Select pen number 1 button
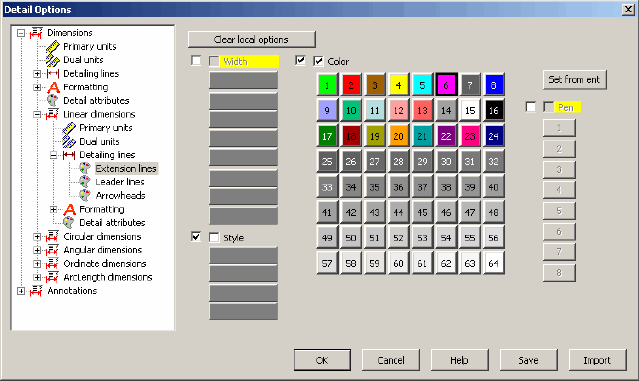This screenshot has width=639, height=381. (559, 128)
